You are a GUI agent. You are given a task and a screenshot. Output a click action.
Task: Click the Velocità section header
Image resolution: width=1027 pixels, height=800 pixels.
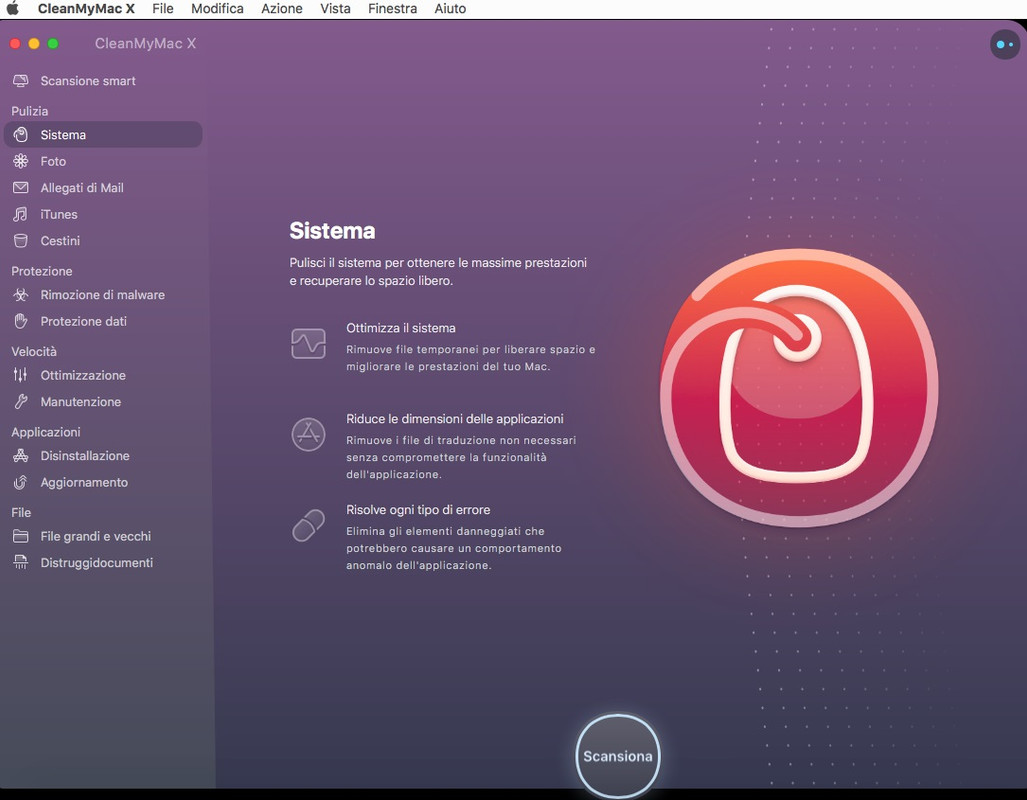point(33,351)
